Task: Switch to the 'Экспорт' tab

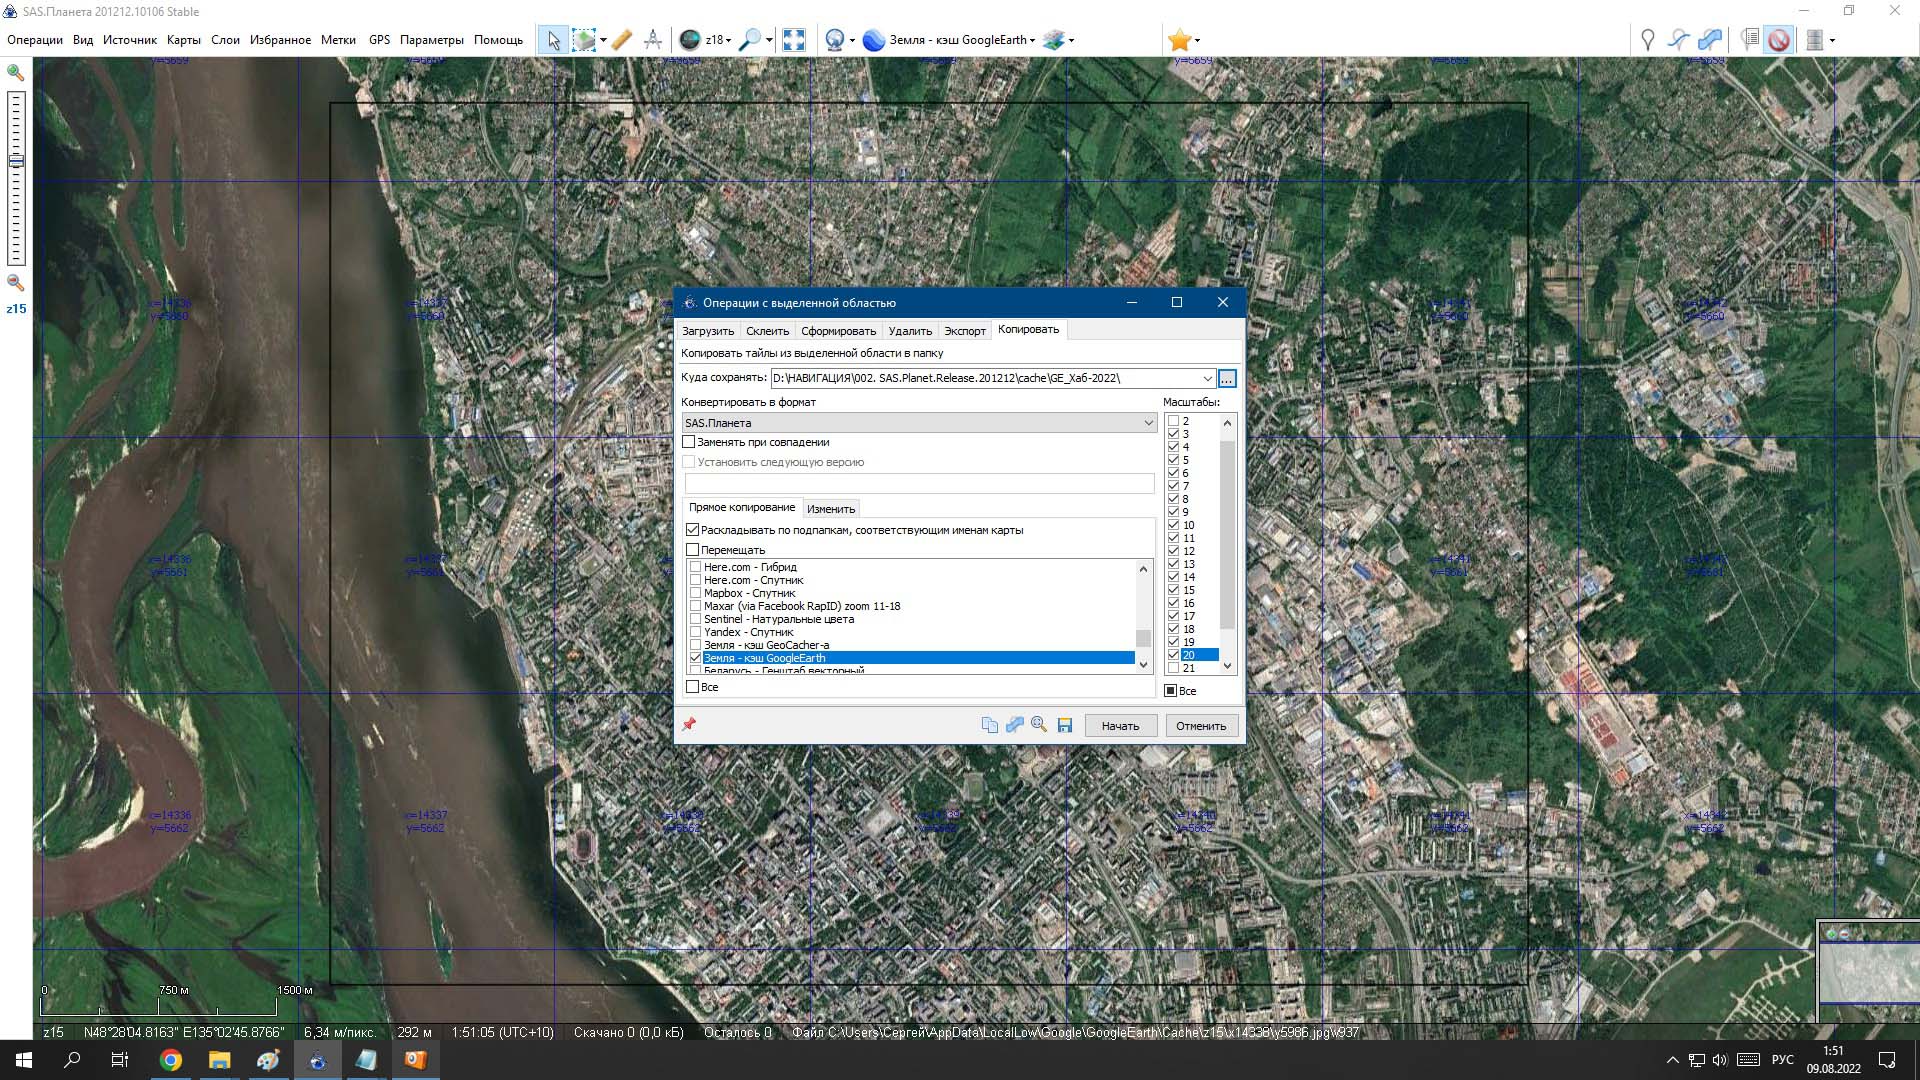Action: click(x=964, y=331)
